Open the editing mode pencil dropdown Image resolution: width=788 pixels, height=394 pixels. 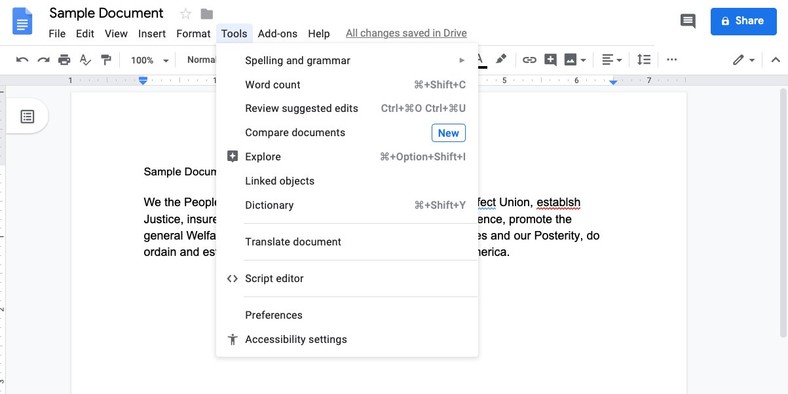(x=744, y=60)
